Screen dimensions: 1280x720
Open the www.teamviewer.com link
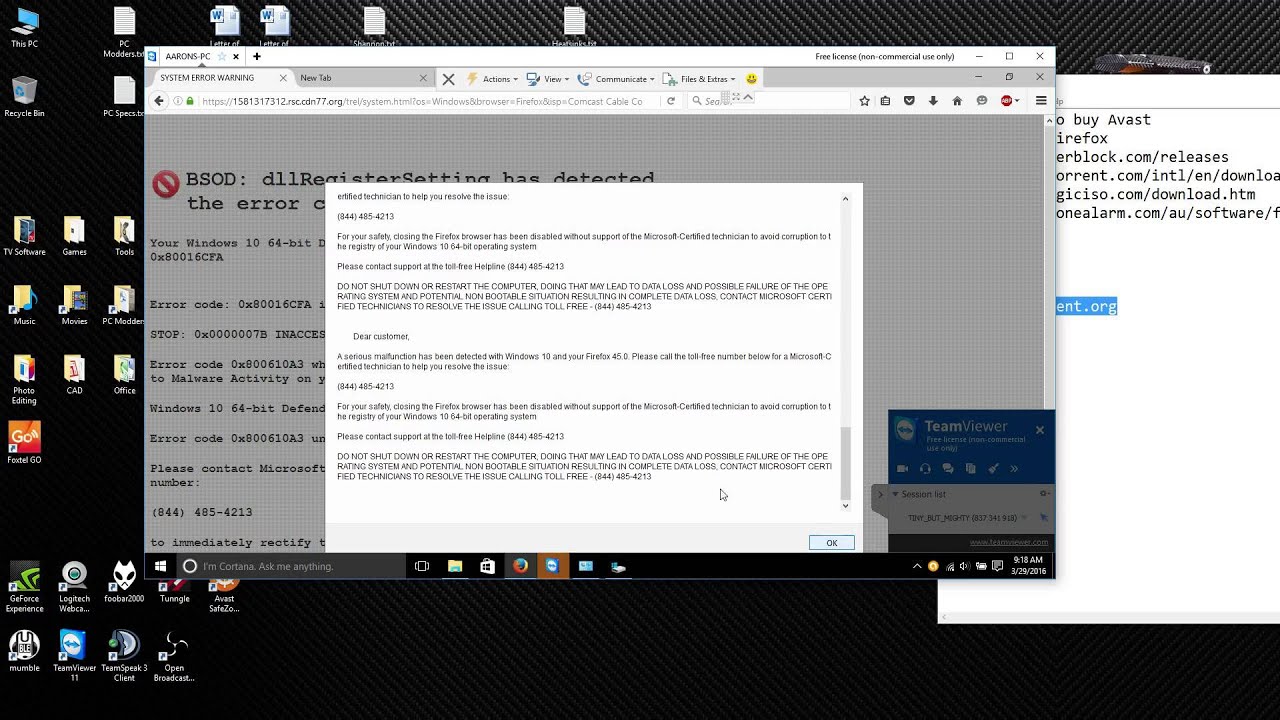tap(1009, 542)
